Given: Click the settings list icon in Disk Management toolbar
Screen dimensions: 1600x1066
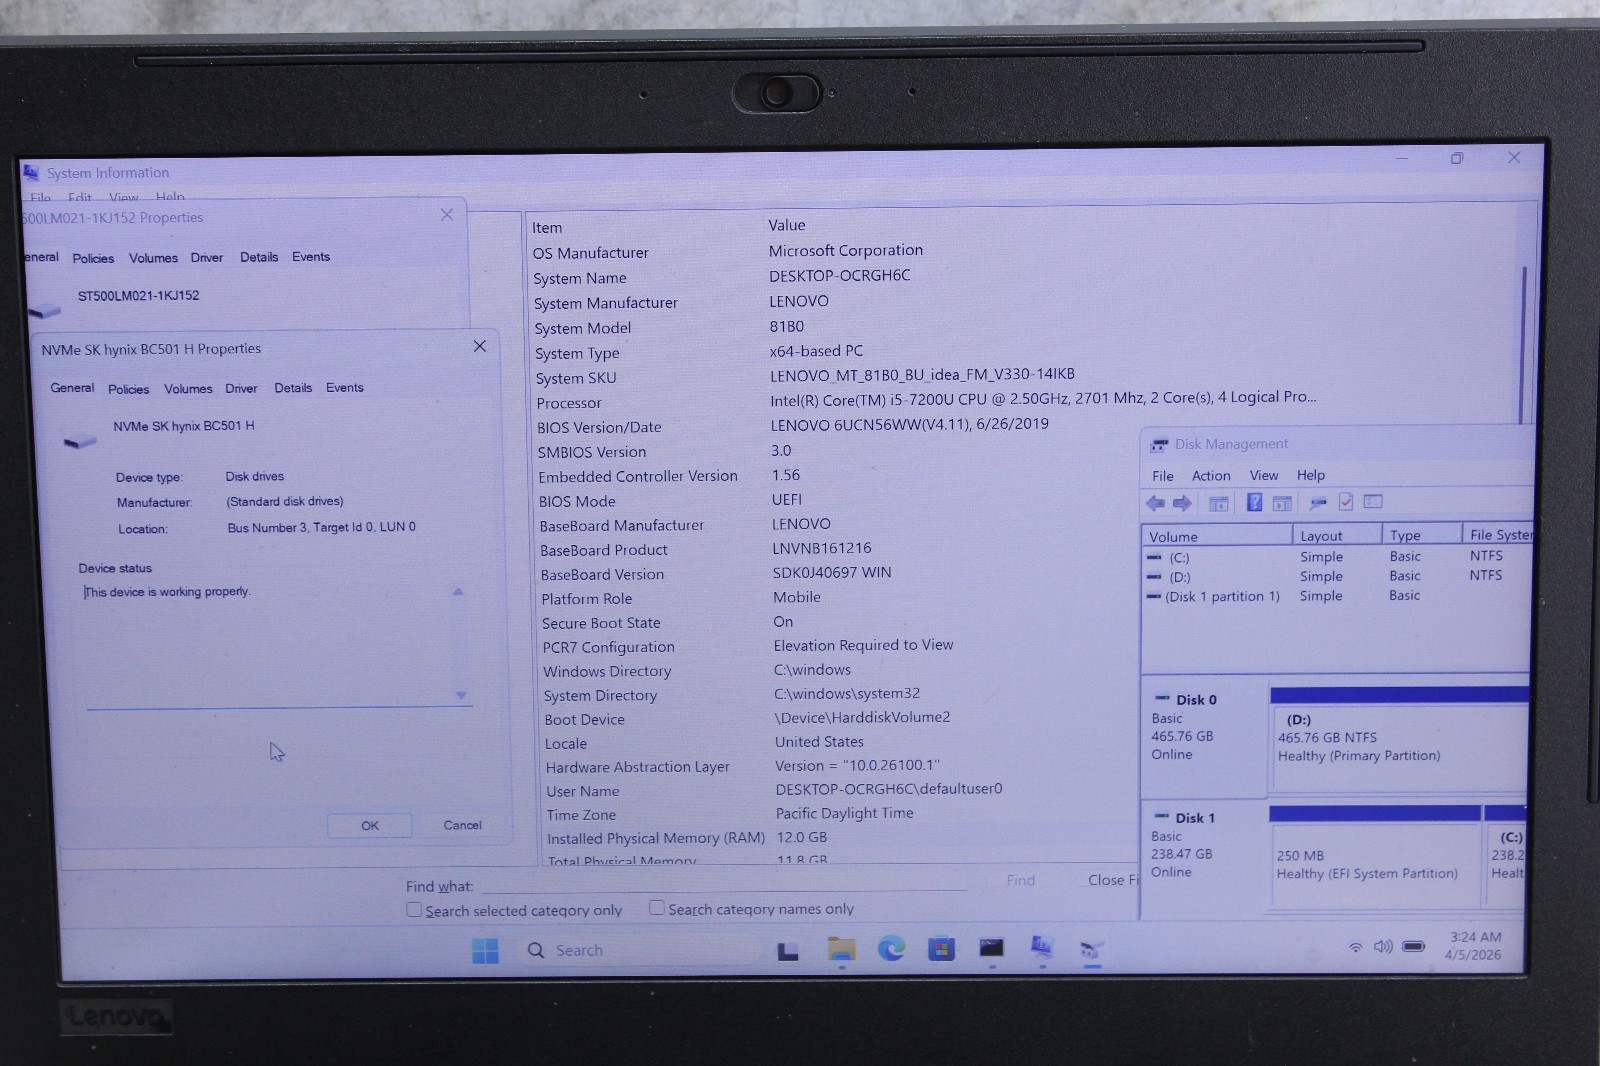Looking at the screenshot, I should coord(1373,501).
